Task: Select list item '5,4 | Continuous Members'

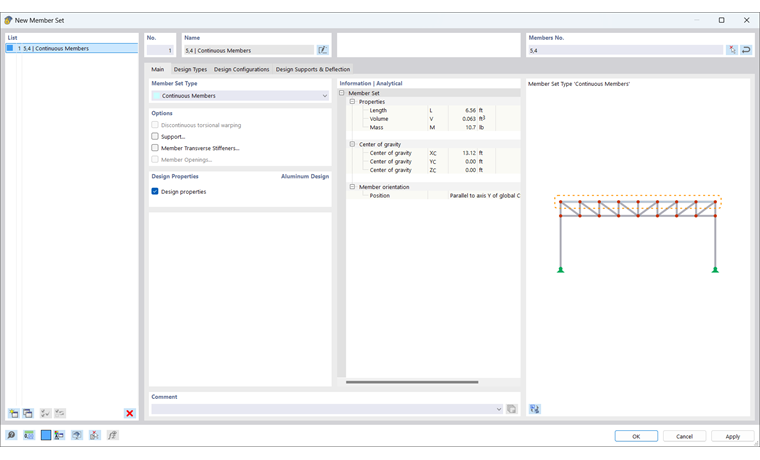Action: (72, 48)
